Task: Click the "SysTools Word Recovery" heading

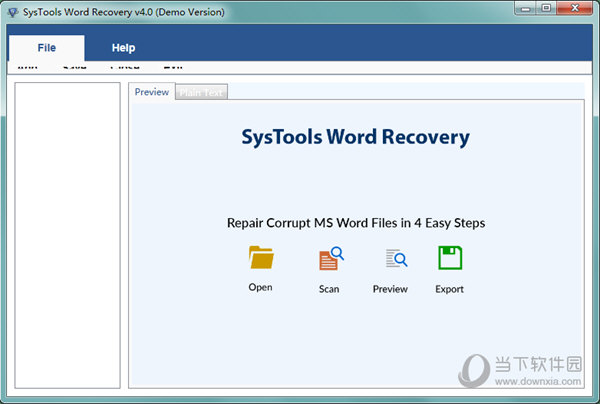Action: point(355,137)
